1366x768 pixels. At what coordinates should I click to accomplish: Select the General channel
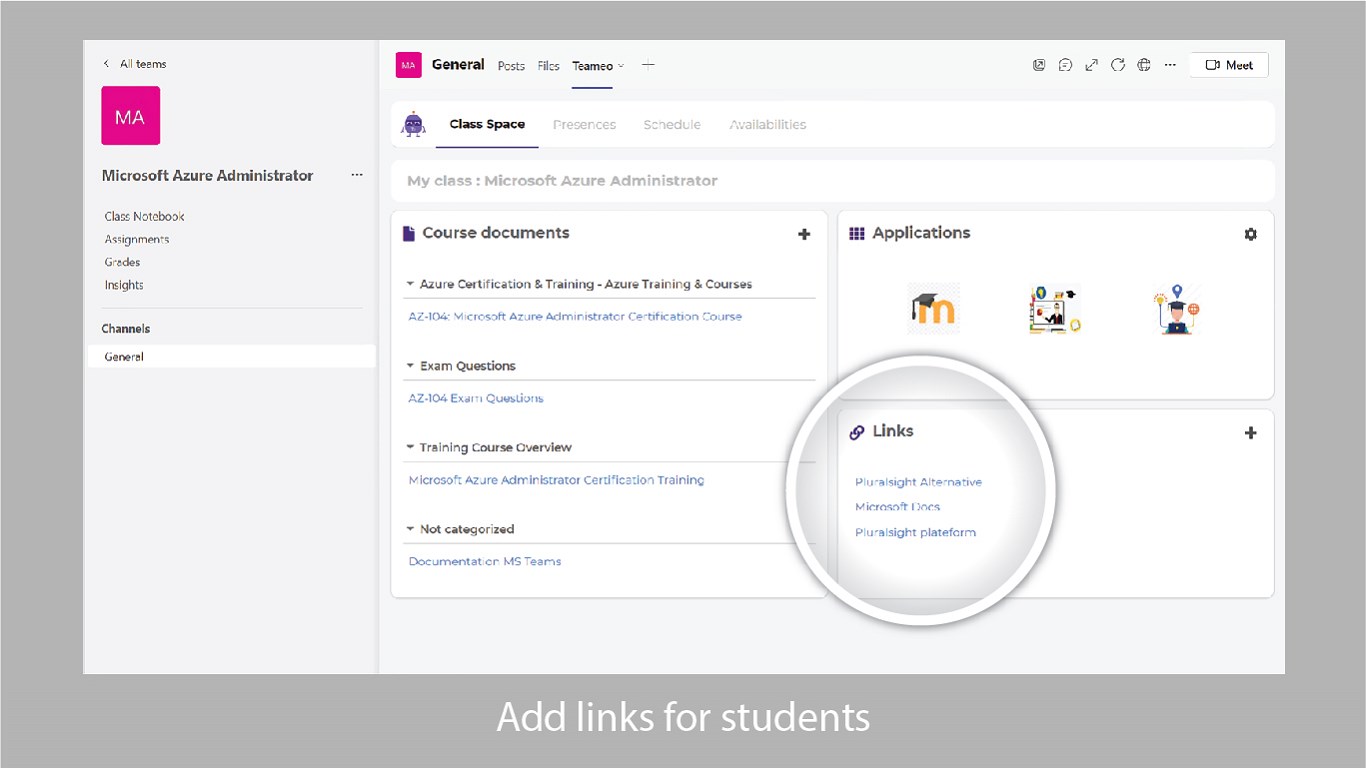coord(232,357)
